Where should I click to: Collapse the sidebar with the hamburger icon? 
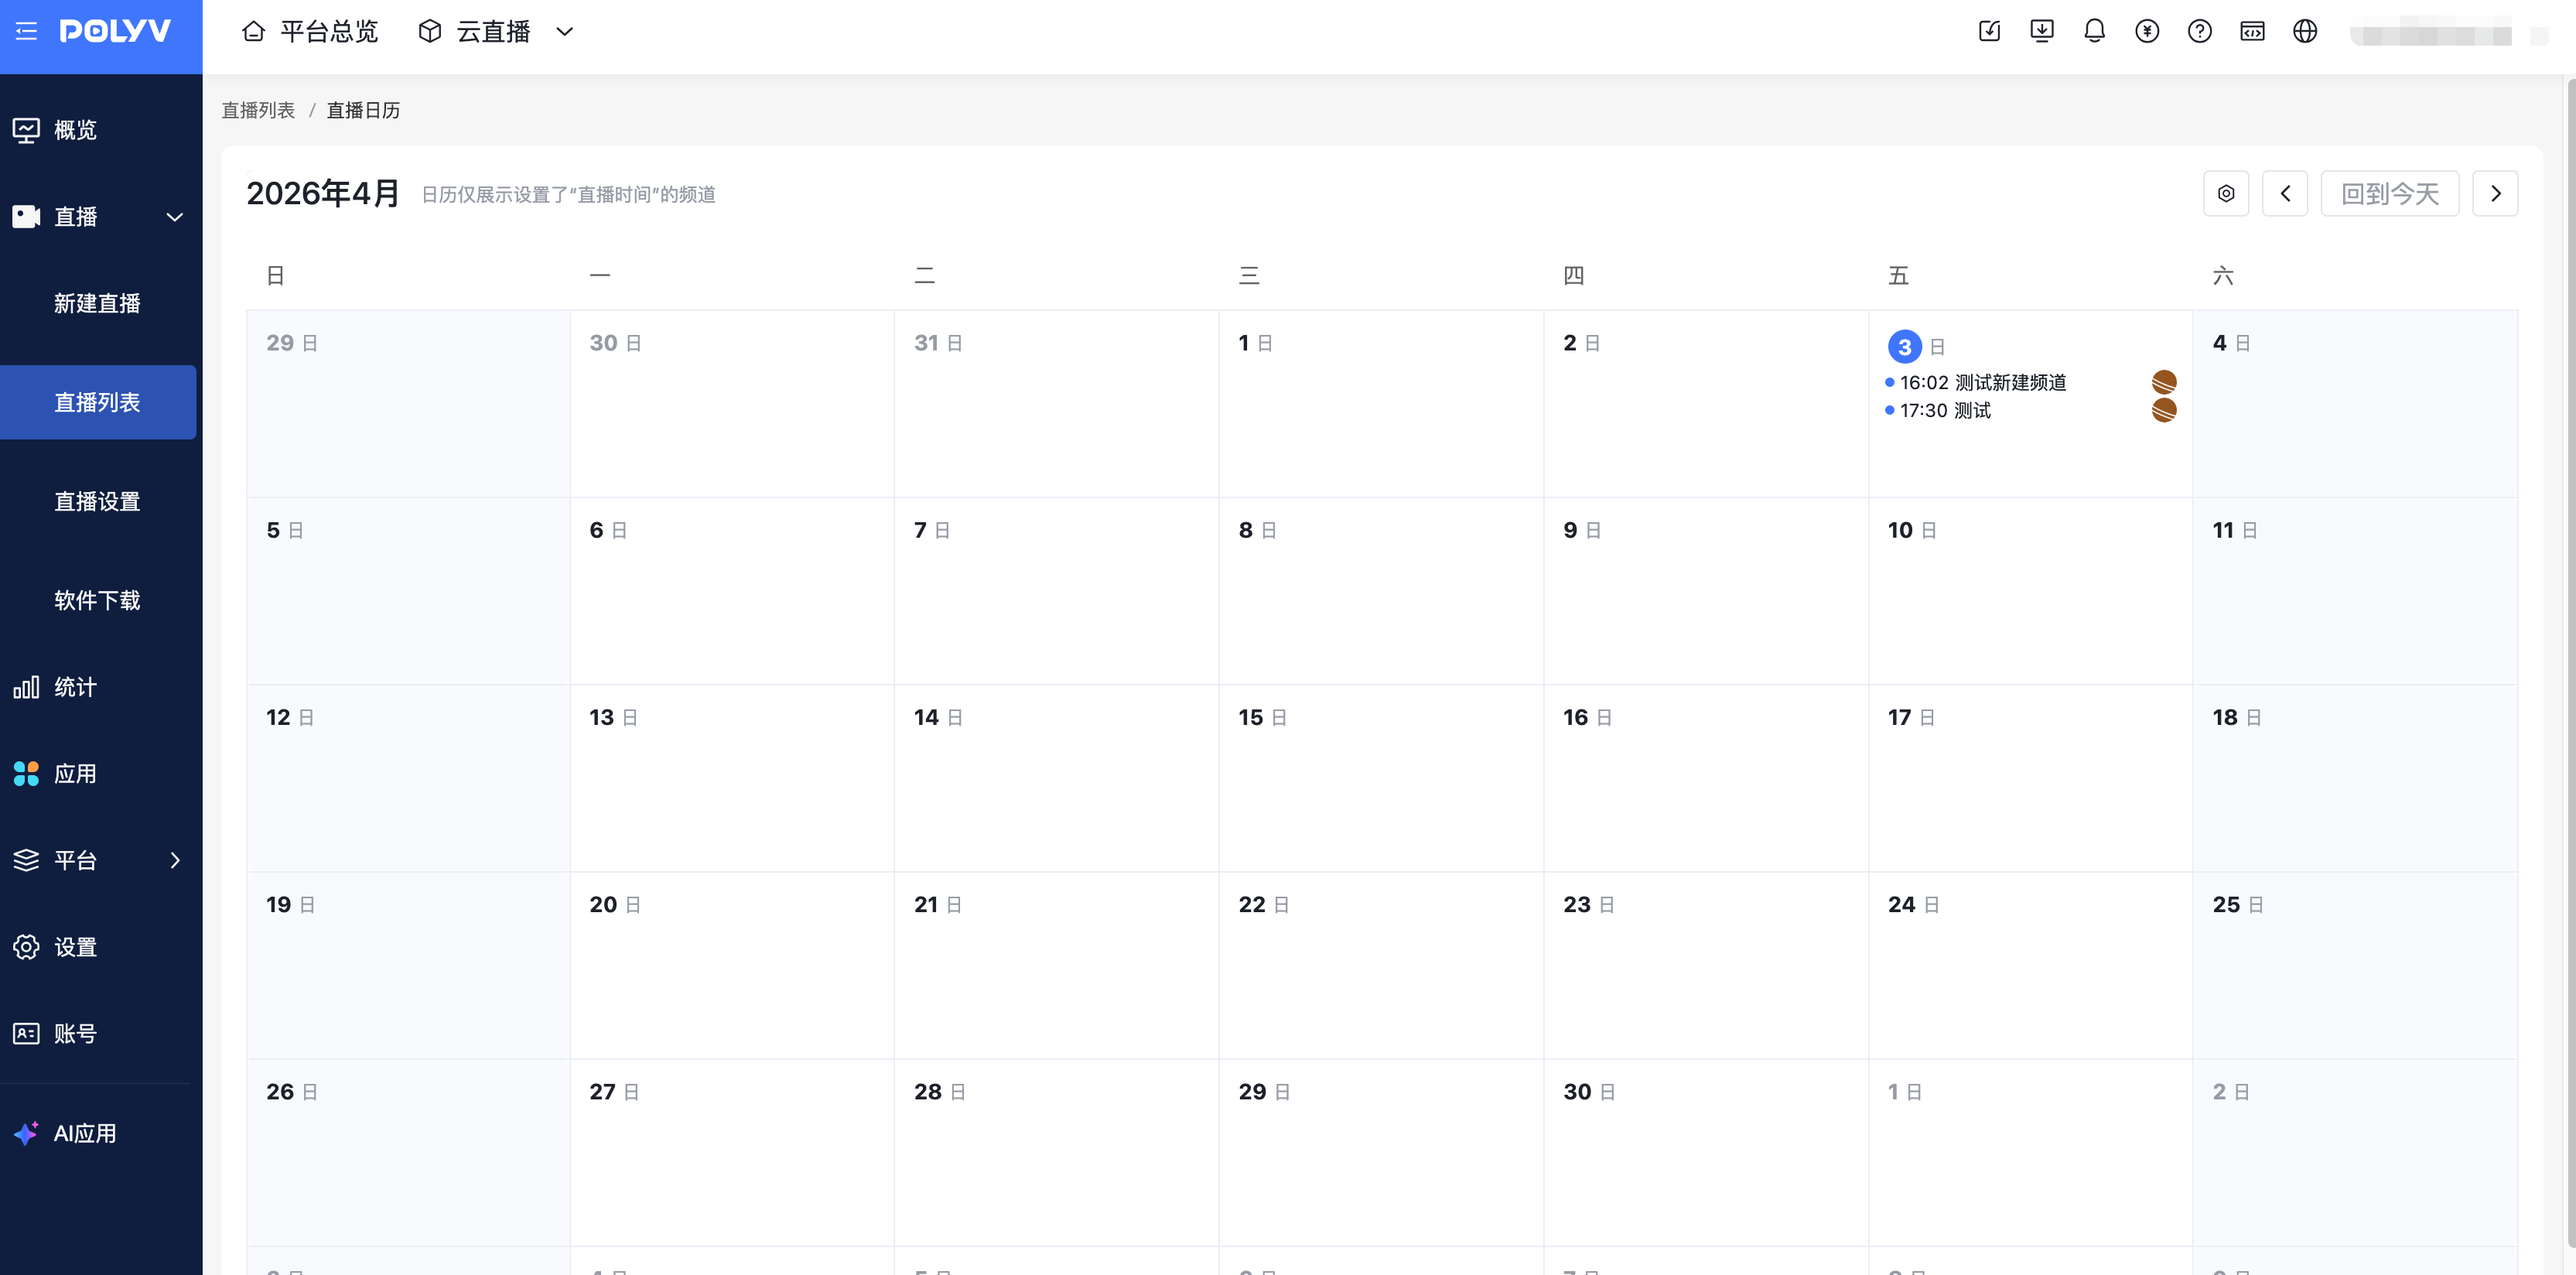(x=26, y=31)
